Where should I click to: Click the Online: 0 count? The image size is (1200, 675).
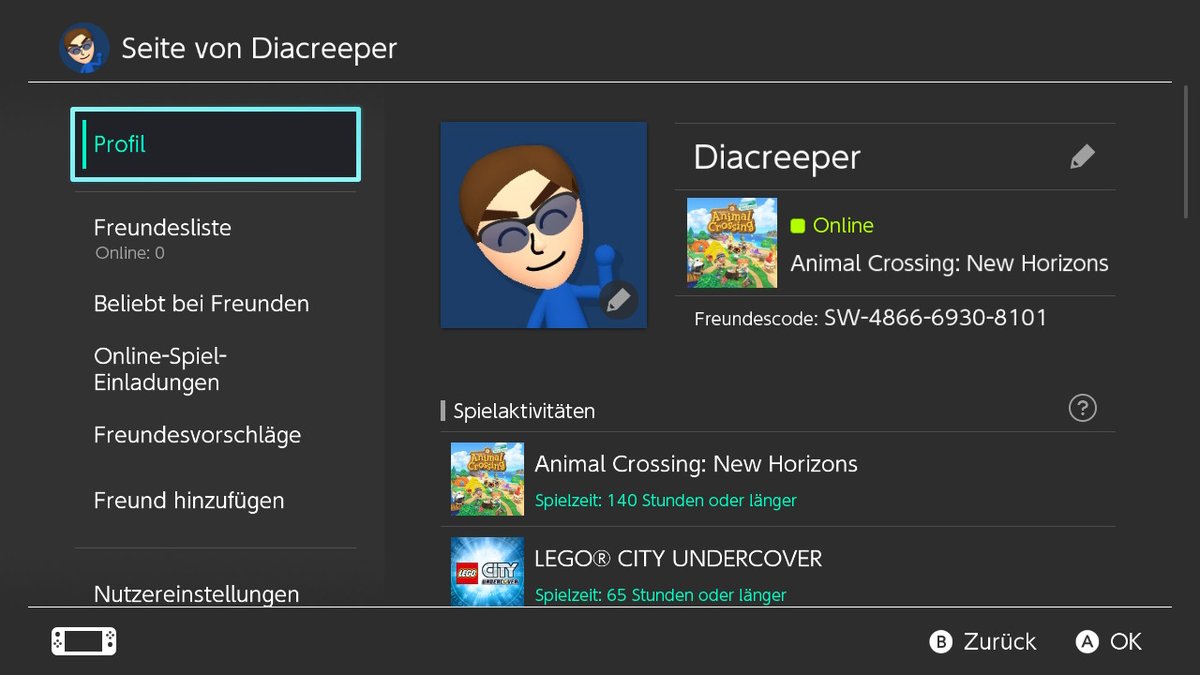click(x=130, y=254)
